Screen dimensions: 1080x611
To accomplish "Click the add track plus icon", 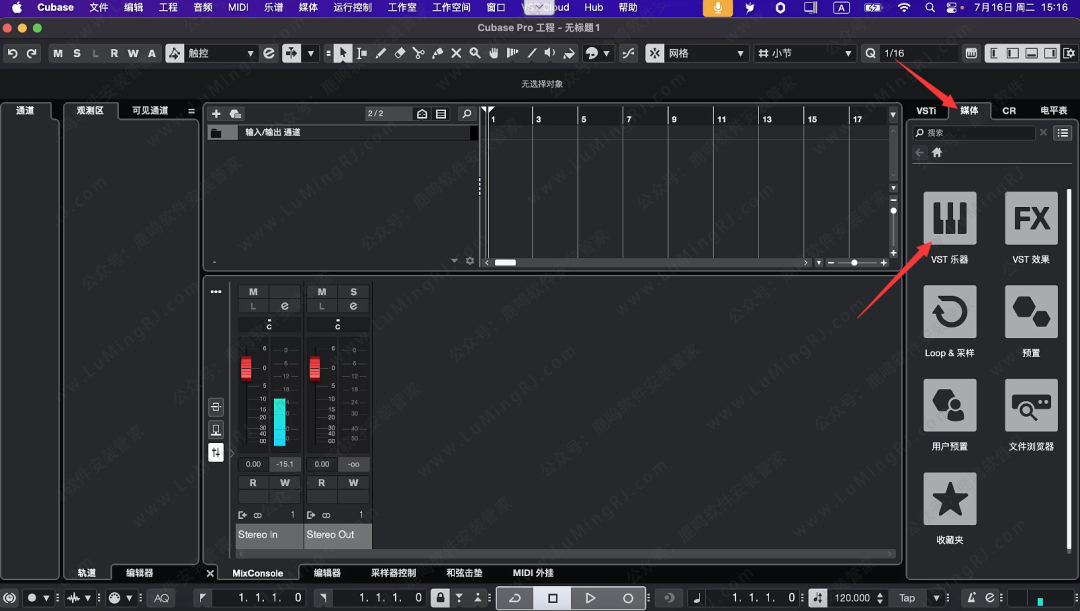I will (x=216, y=114).
